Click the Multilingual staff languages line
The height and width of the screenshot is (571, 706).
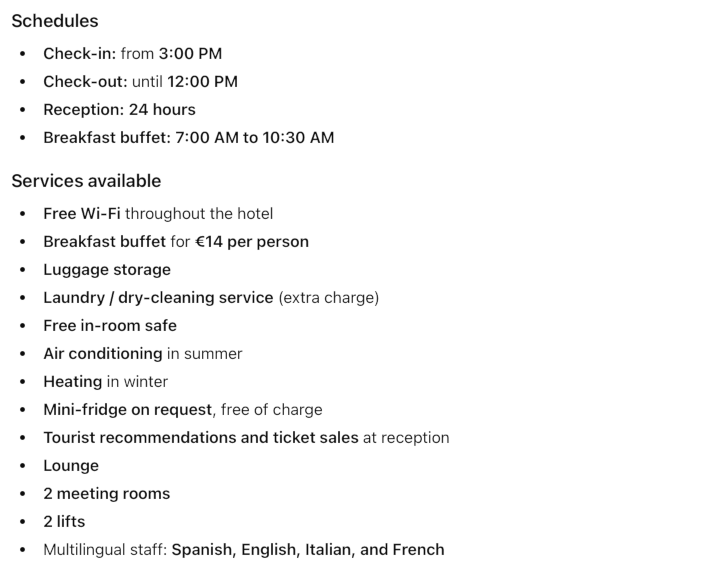click(243, 550)
